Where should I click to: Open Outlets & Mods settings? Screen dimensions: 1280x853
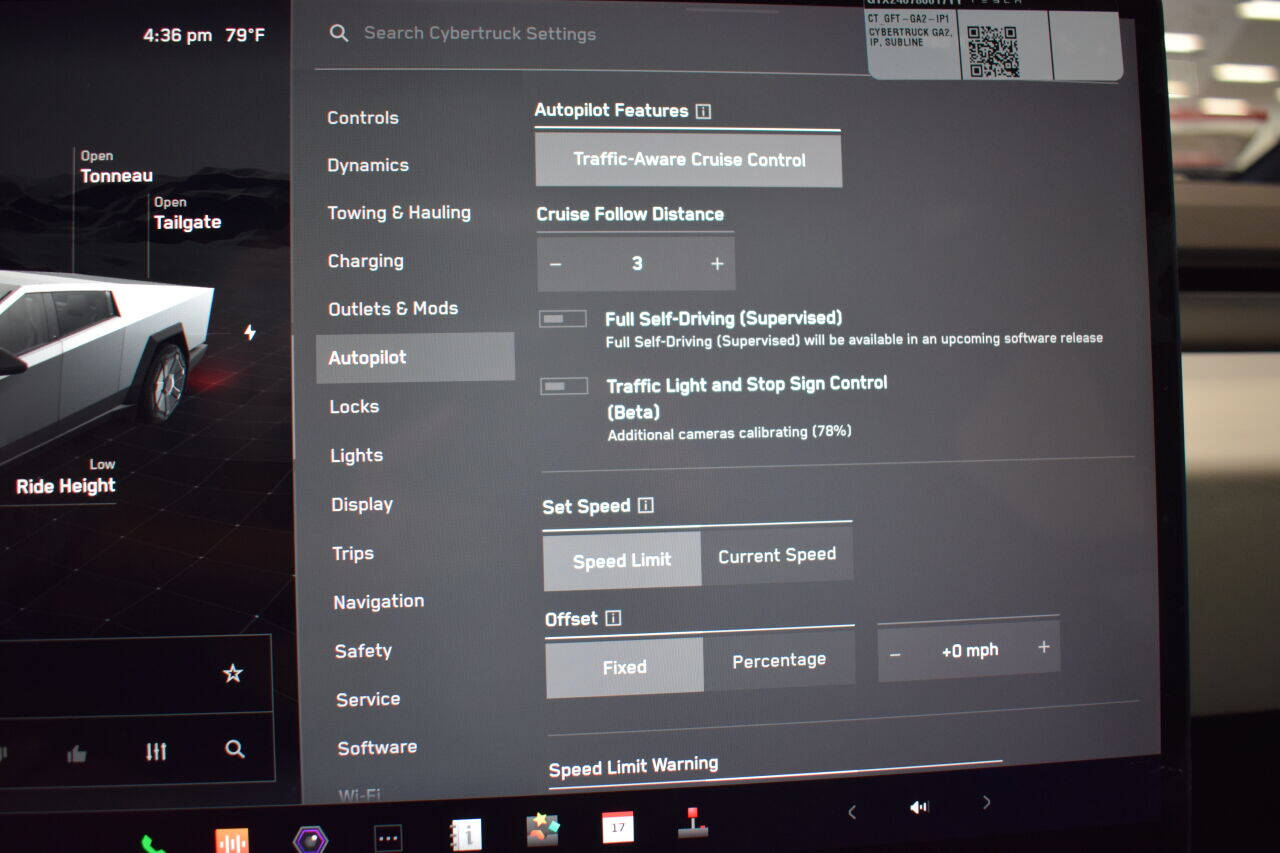pyautogui.click(x=393, y=309)
